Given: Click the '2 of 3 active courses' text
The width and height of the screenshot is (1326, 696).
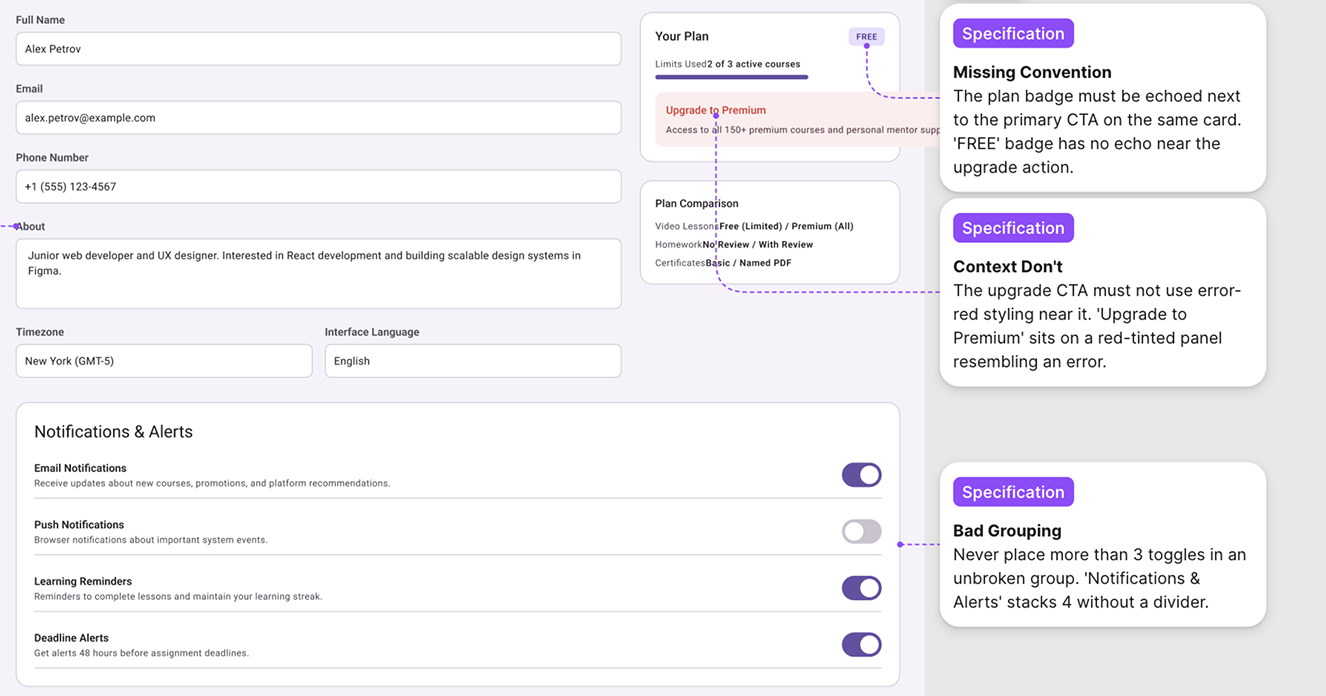Looking at the screenshot, I should pos(754,64).
